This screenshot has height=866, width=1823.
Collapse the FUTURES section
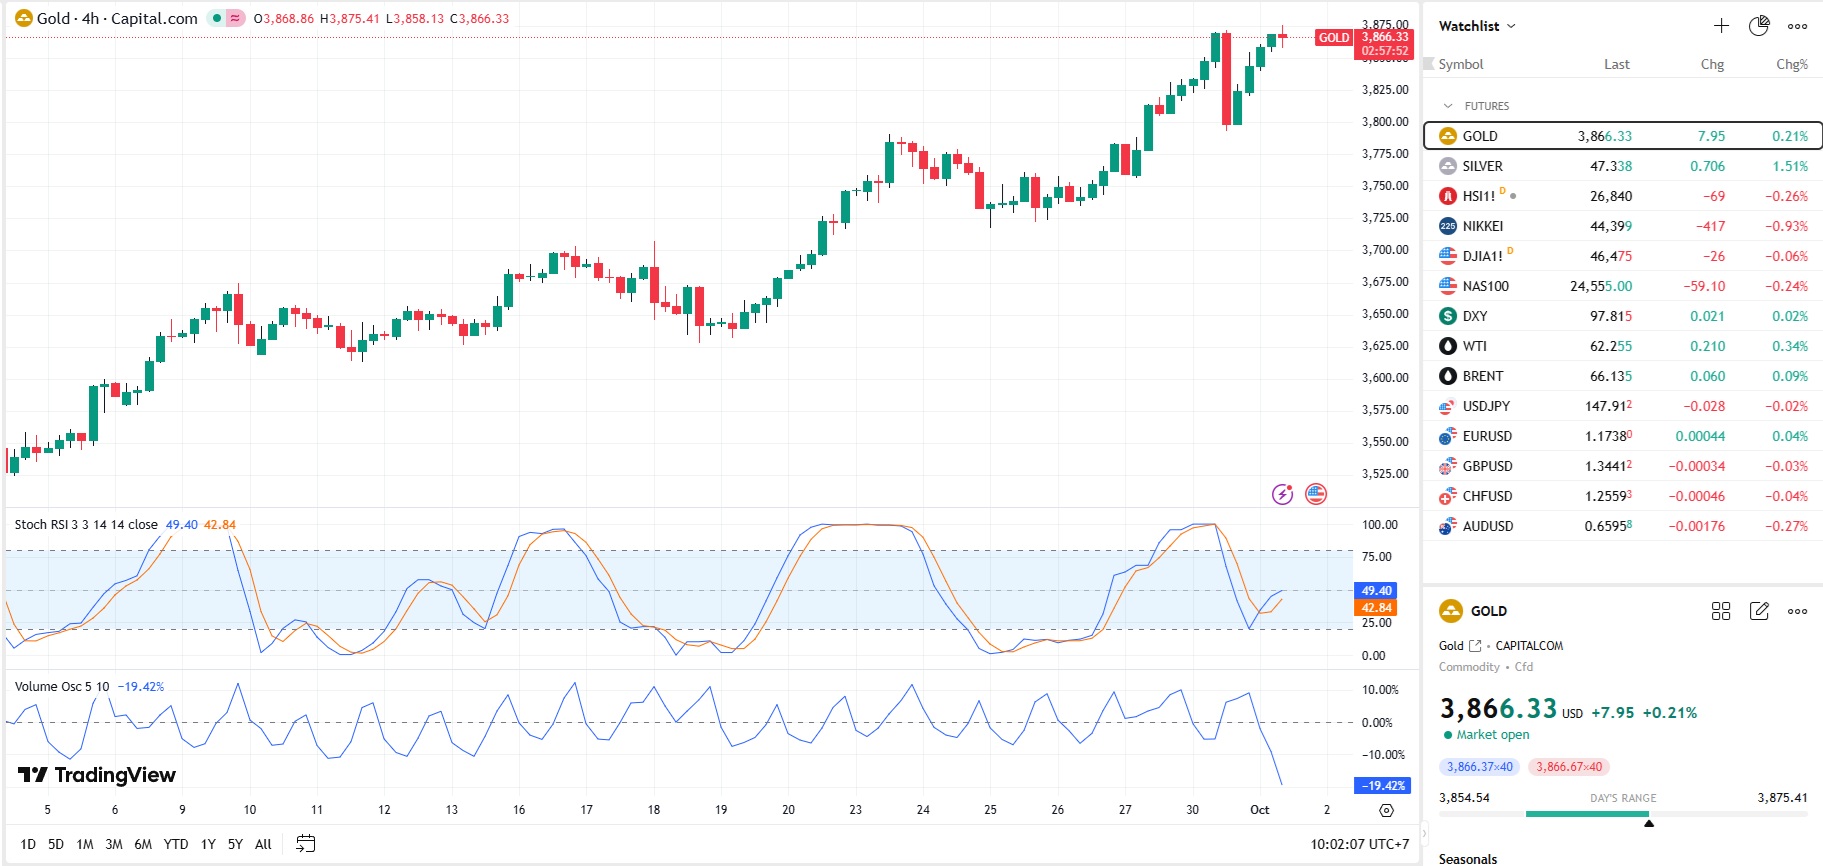pos(1447,106)
